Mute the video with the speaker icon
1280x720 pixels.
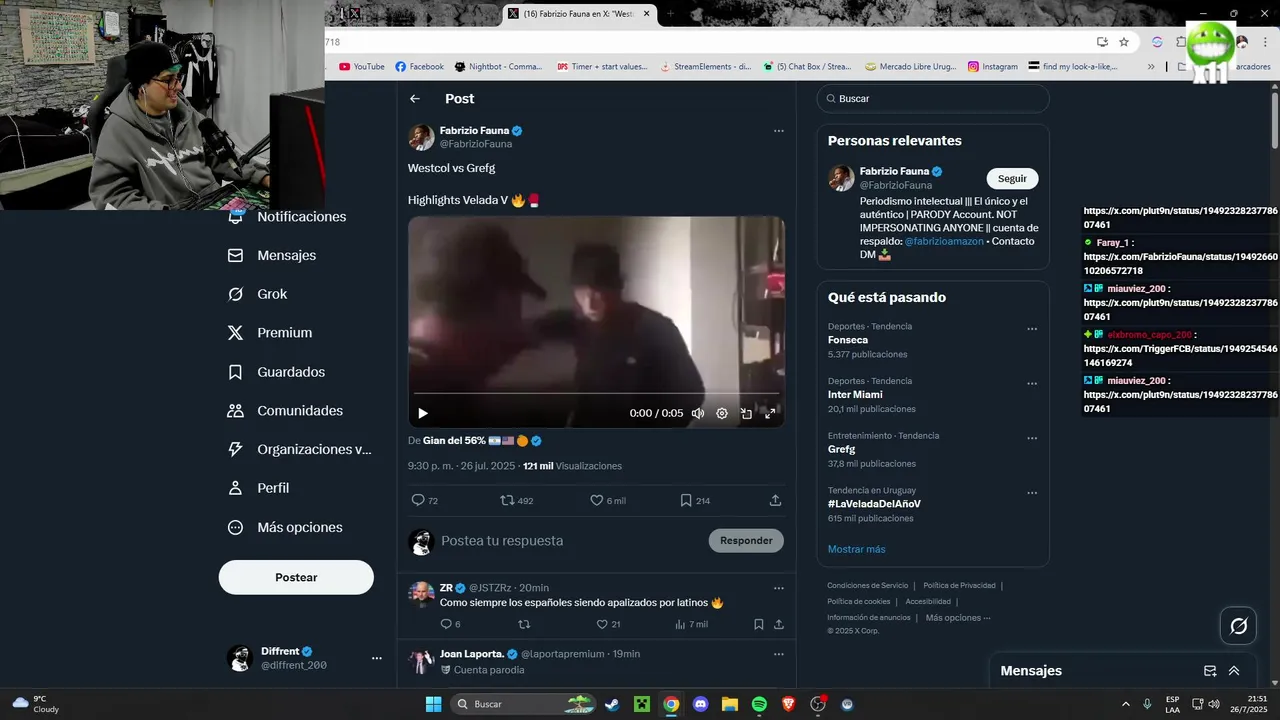tap(698, 413)
